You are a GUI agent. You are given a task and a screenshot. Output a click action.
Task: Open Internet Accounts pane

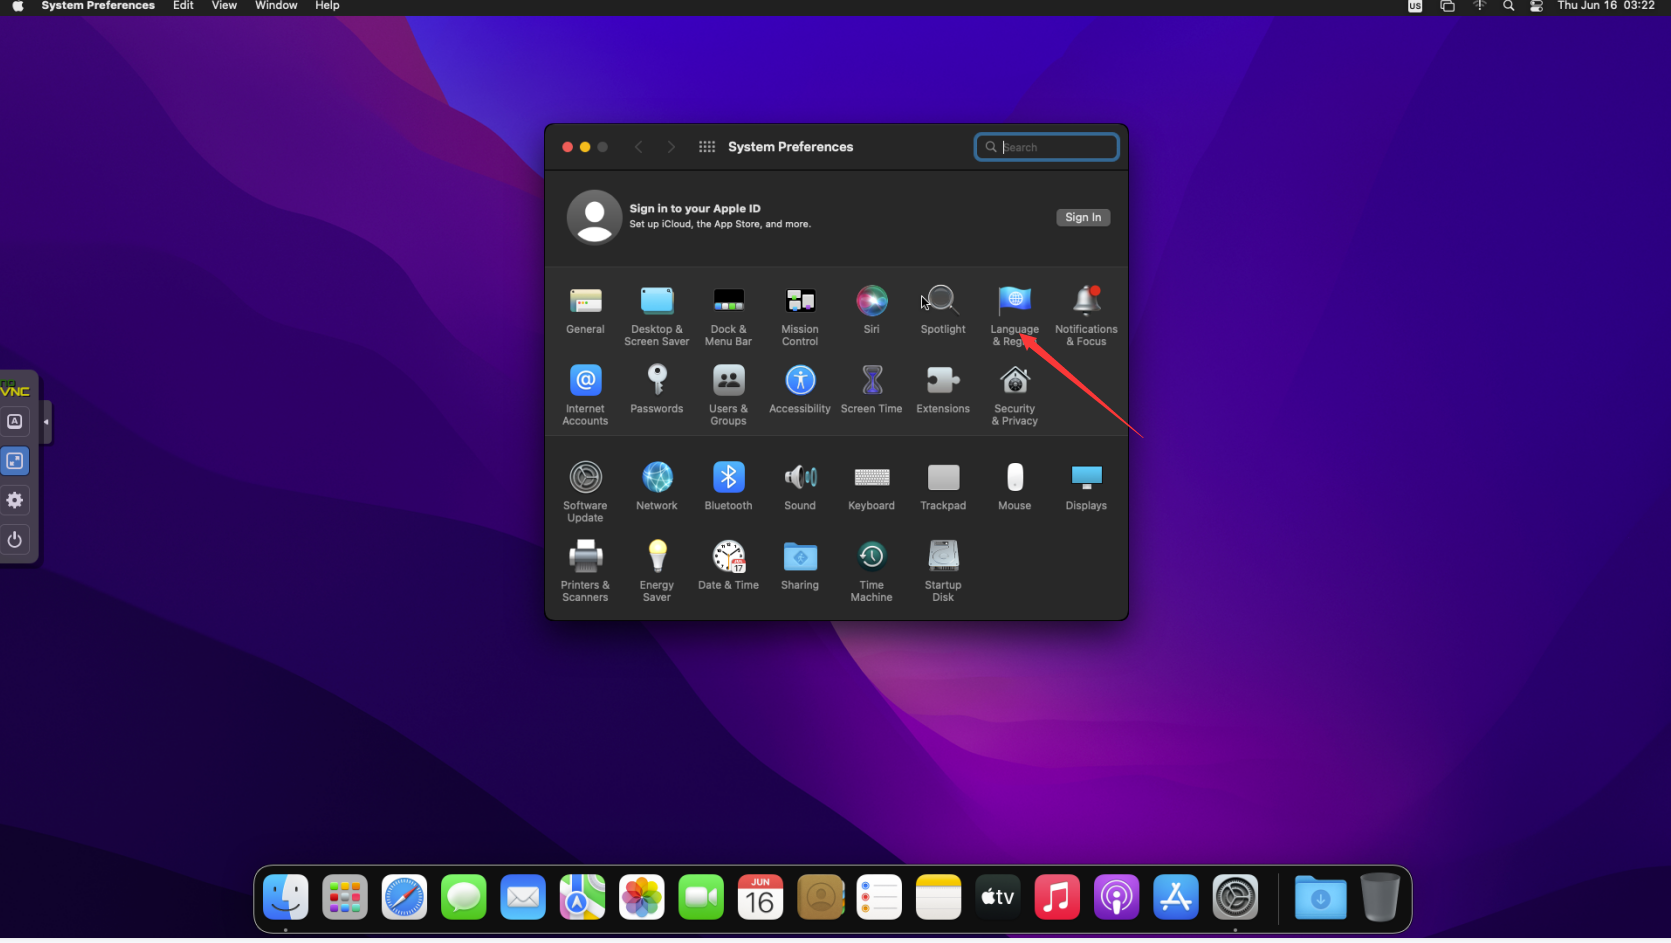(585, 395)
